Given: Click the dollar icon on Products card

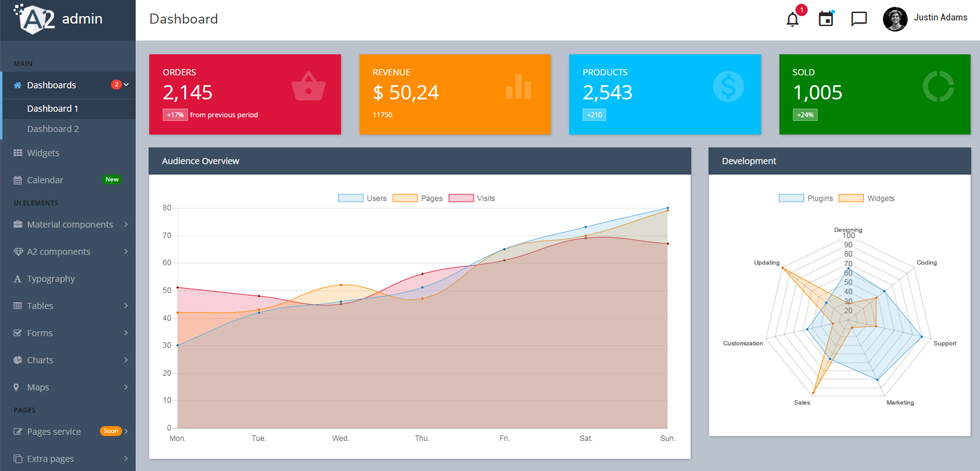Looking at the screenshot, I should pyautogui.click(x=728, y=87).
